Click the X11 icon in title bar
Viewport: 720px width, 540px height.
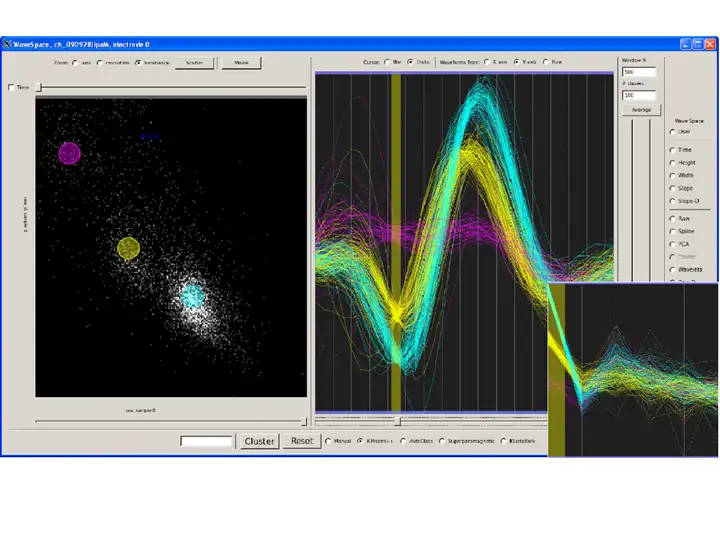tap(7, 44)
